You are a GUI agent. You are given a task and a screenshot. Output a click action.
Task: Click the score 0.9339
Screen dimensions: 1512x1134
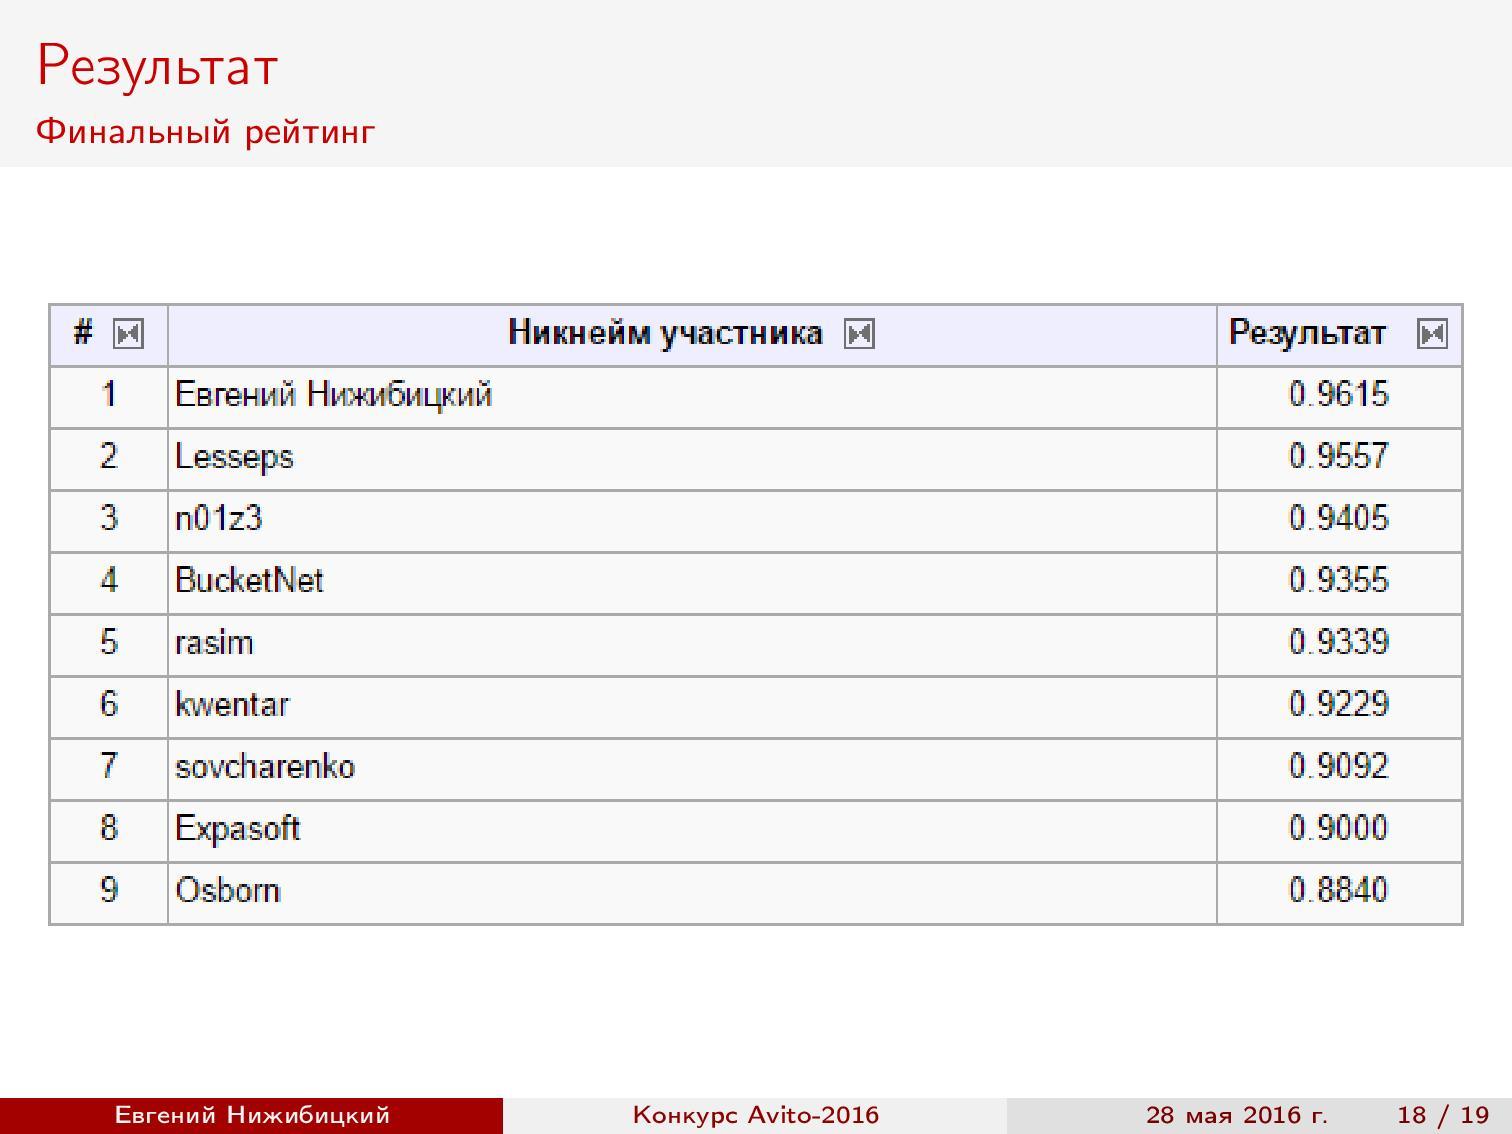[1339, 642]
